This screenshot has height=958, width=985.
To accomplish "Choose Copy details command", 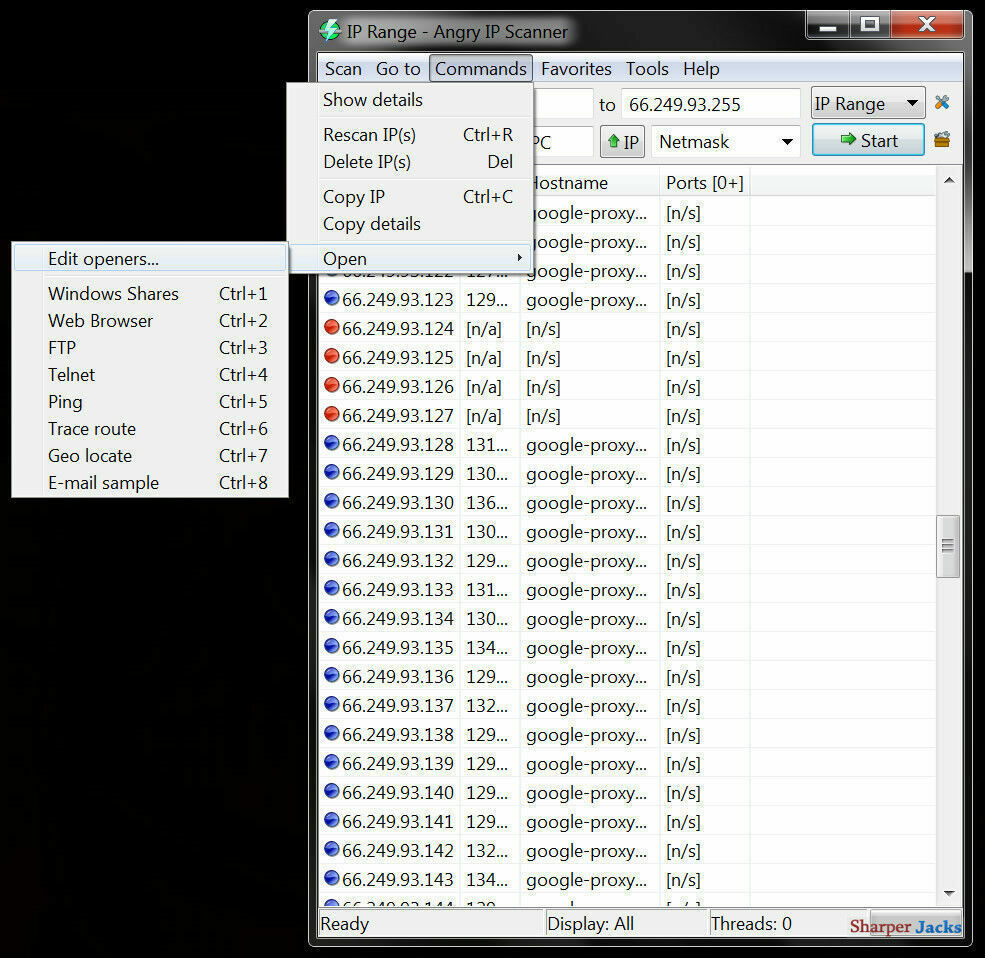I will pos(410,224).
